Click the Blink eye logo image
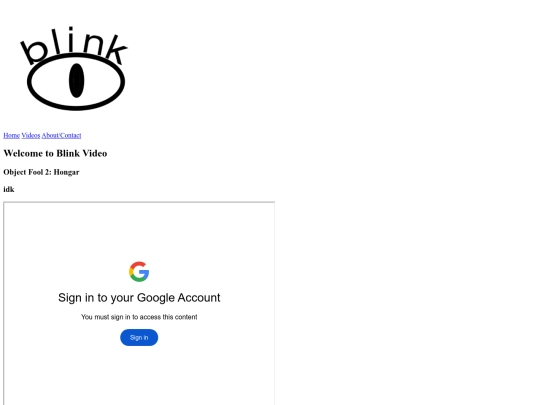 pos(74,69)
